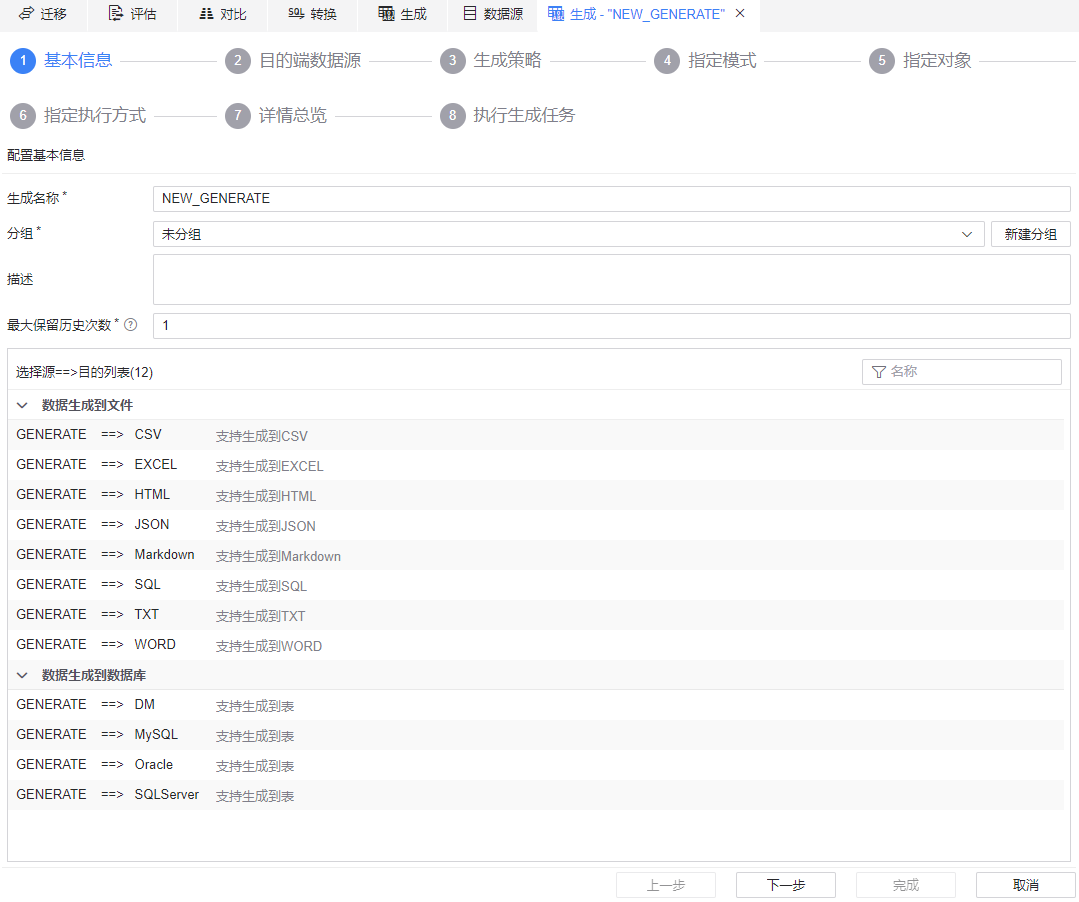Click the 上一步 button
This screenshot has height=902, width=1079.
pos(665,885)
